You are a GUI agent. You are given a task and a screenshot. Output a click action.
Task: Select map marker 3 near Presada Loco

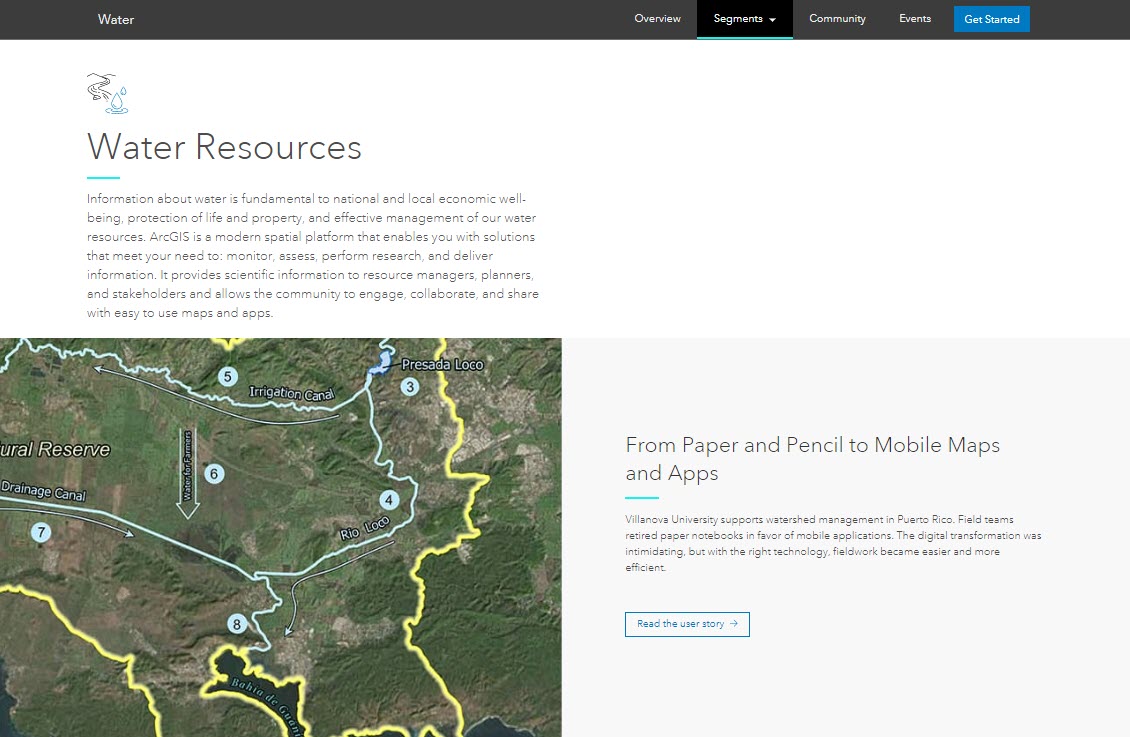409,386
